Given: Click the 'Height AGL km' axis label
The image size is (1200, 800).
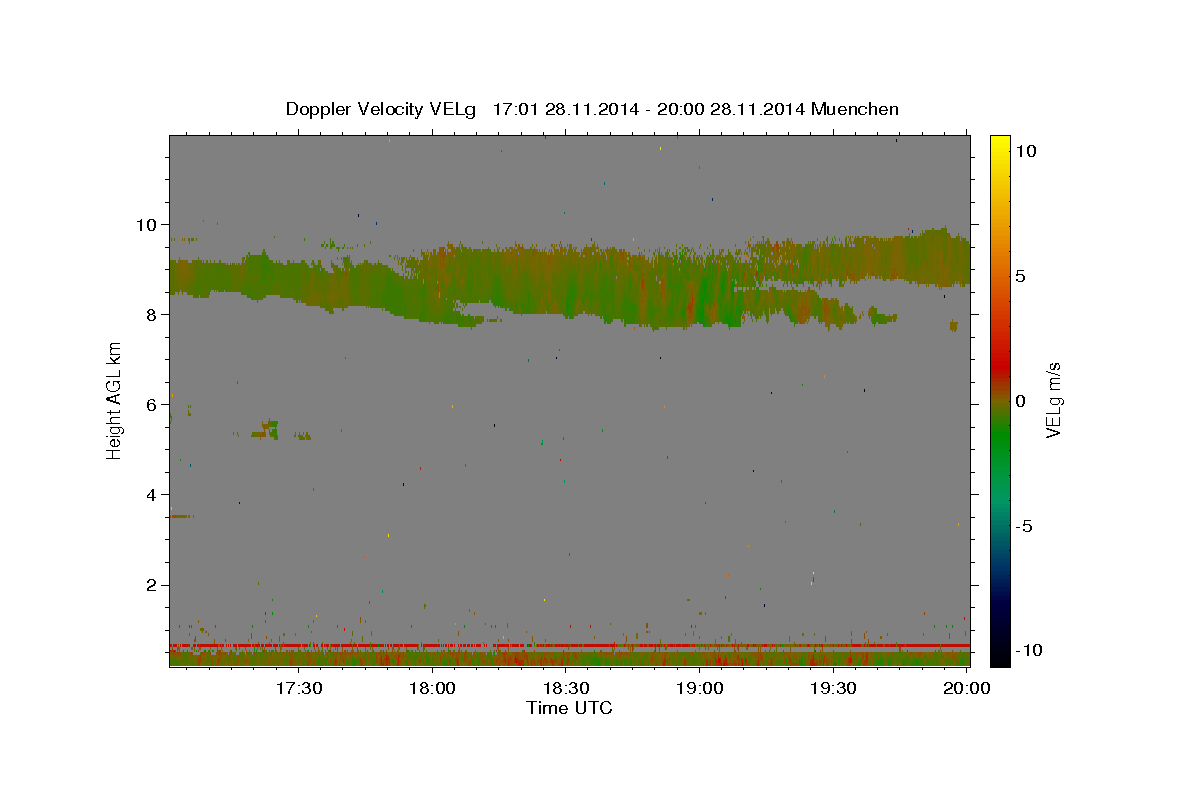Looking at the screenshot, I should 115,401.
